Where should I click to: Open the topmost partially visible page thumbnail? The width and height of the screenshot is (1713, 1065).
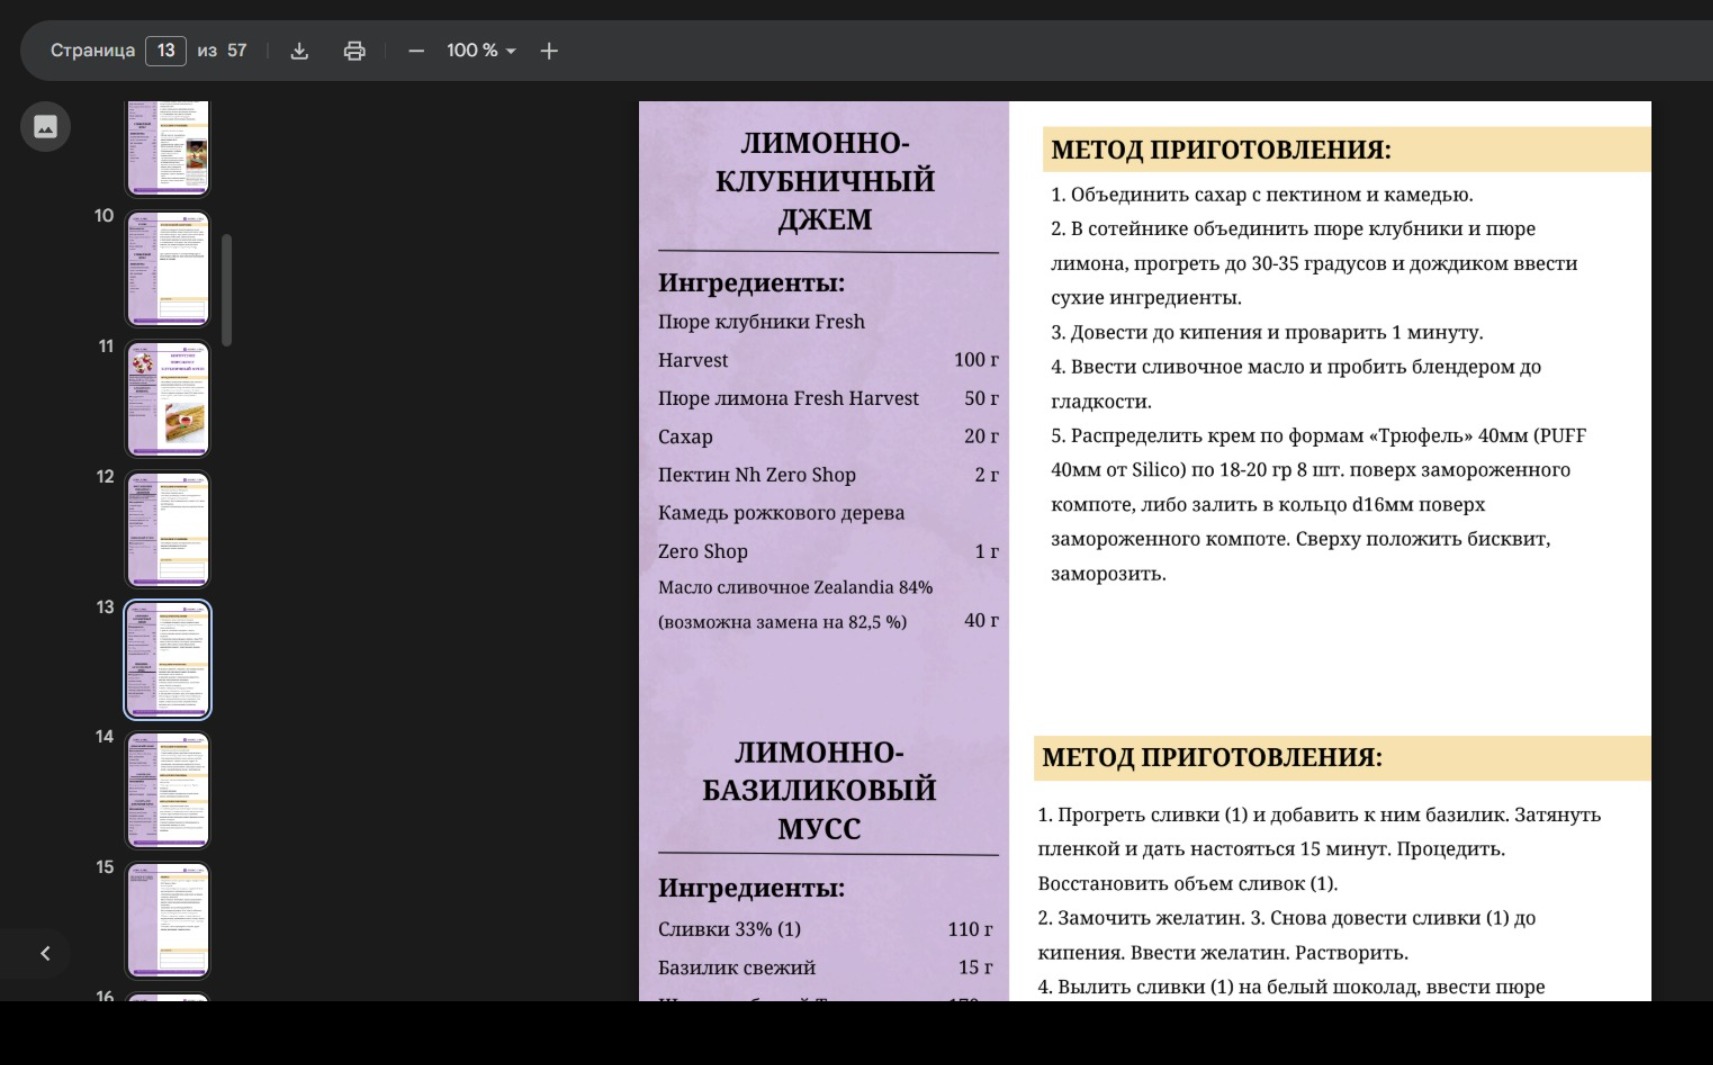click(x=168, y=148)
